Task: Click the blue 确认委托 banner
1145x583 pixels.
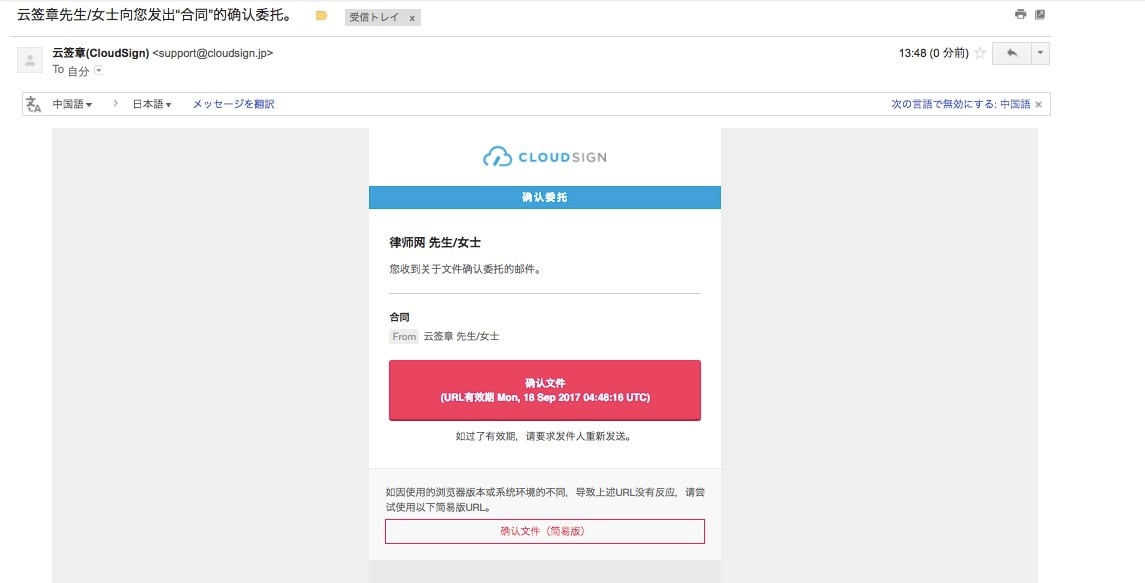Action: 545,197
